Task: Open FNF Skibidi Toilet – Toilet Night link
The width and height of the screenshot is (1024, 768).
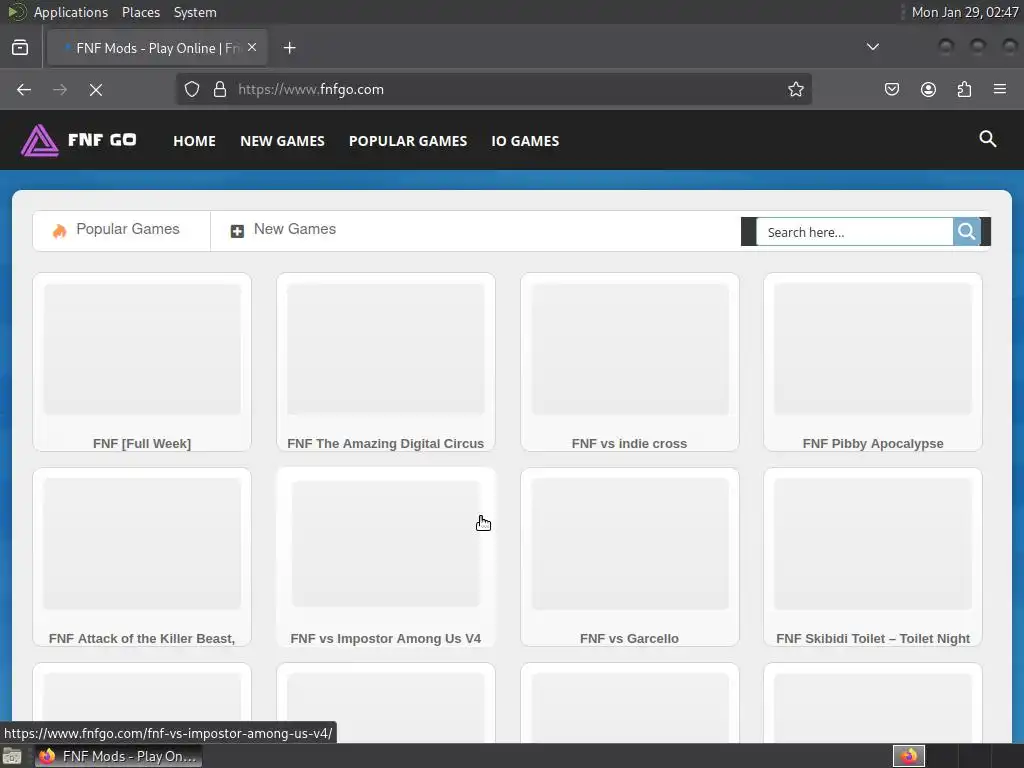Action: point(872,638)
